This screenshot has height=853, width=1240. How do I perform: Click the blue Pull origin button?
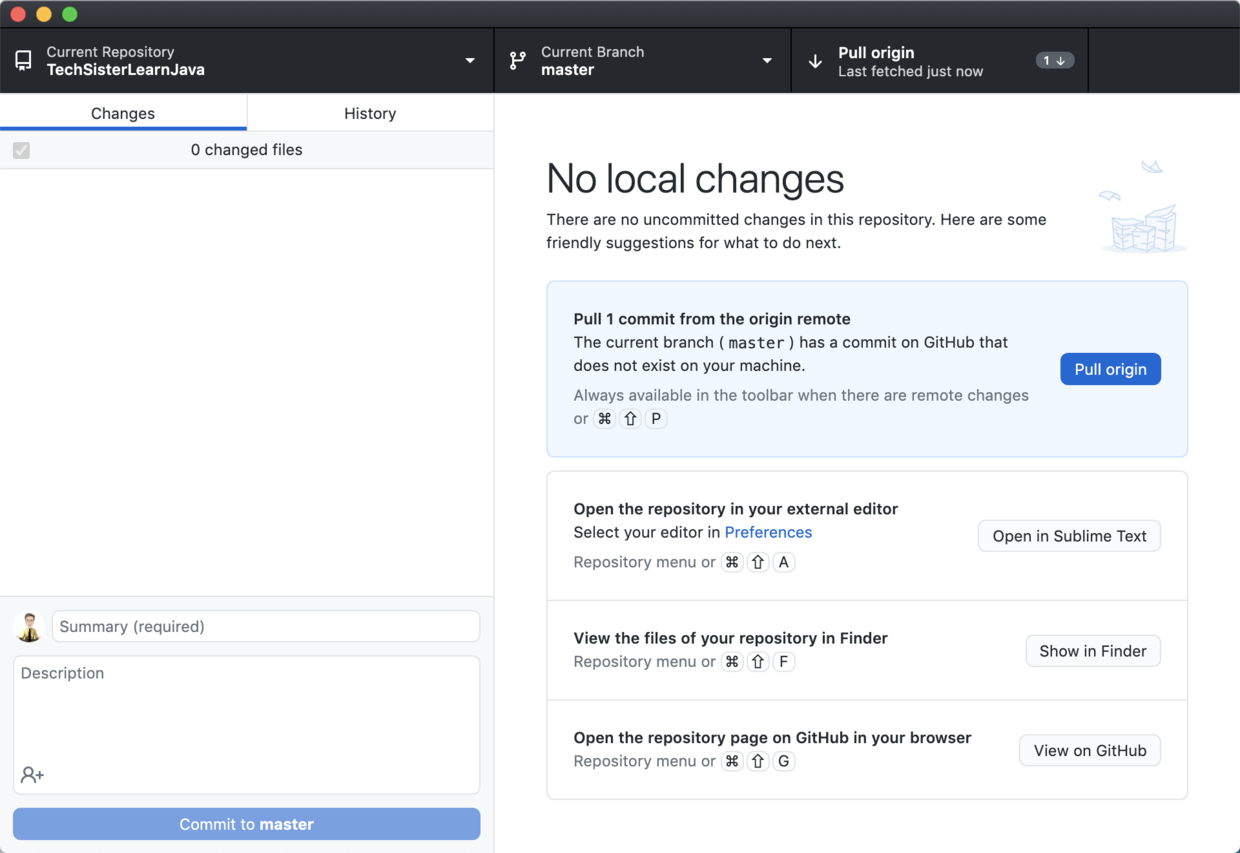click(1110, 369)
